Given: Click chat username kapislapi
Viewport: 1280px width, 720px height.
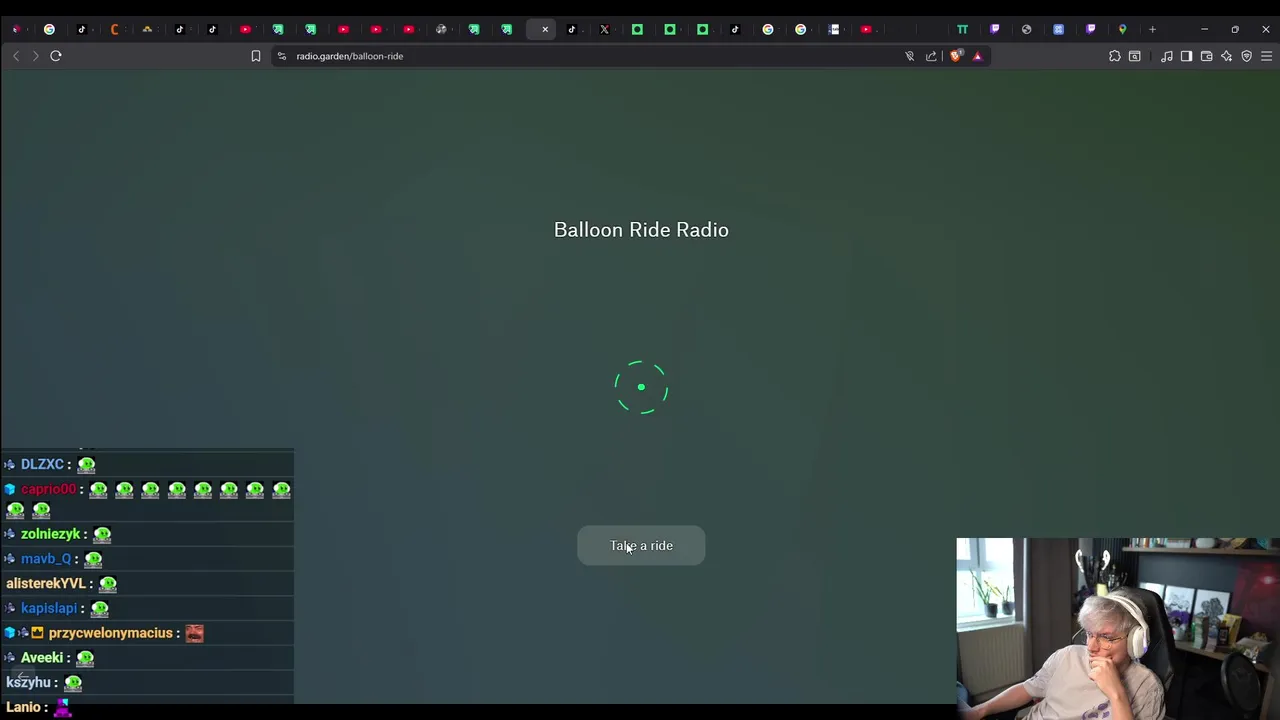Looking at the screenshot, I should point(49,608).
